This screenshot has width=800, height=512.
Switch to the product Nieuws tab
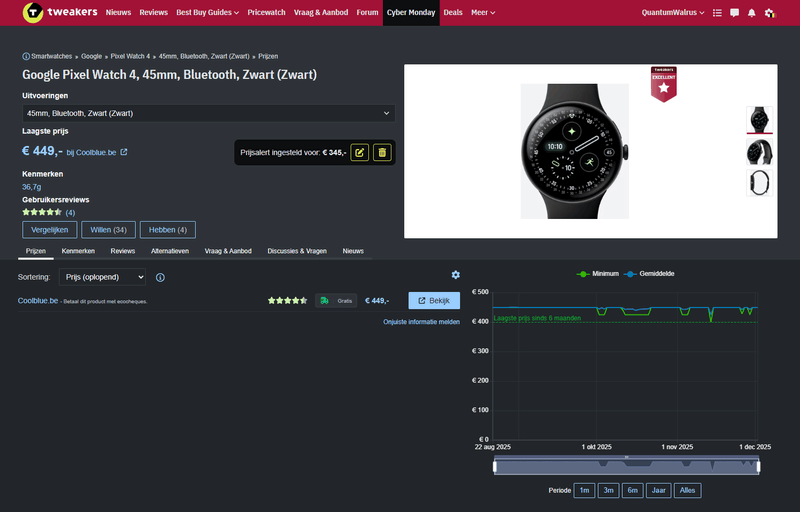coord(353,251)
